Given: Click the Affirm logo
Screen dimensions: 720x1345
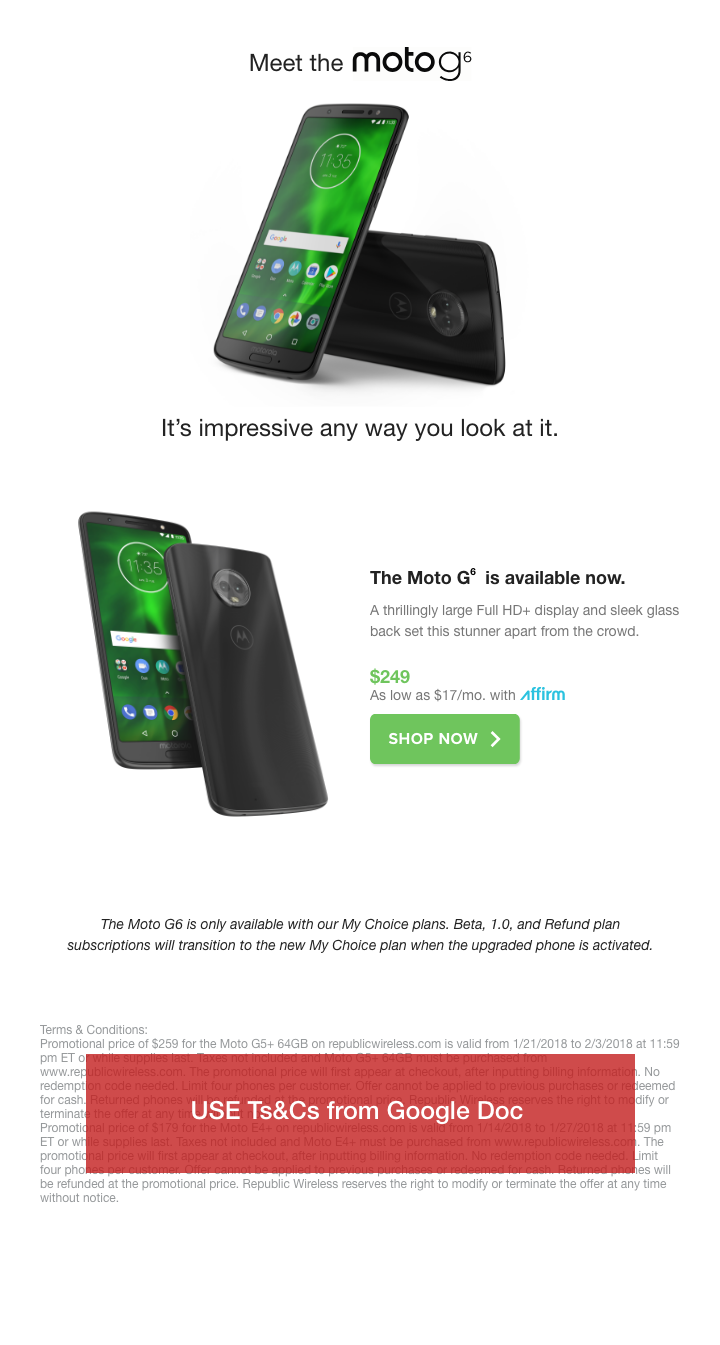Looking at the screenshot, I should [x=543, y=694].
